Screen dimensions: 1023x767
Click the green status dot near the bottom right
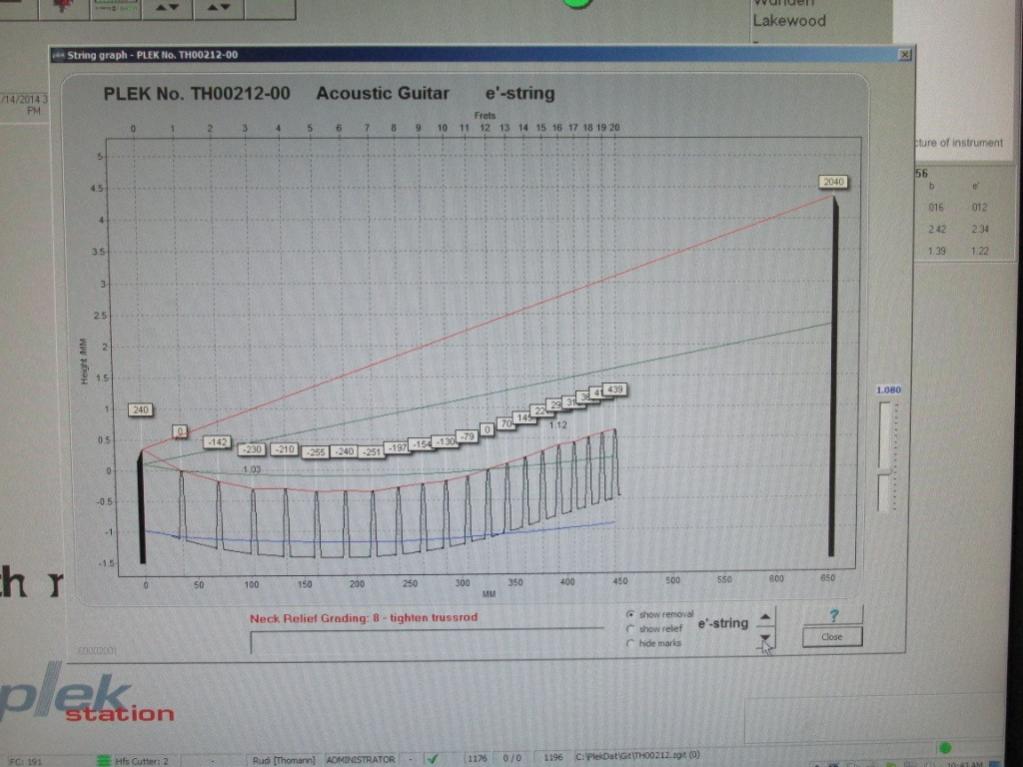945,747
